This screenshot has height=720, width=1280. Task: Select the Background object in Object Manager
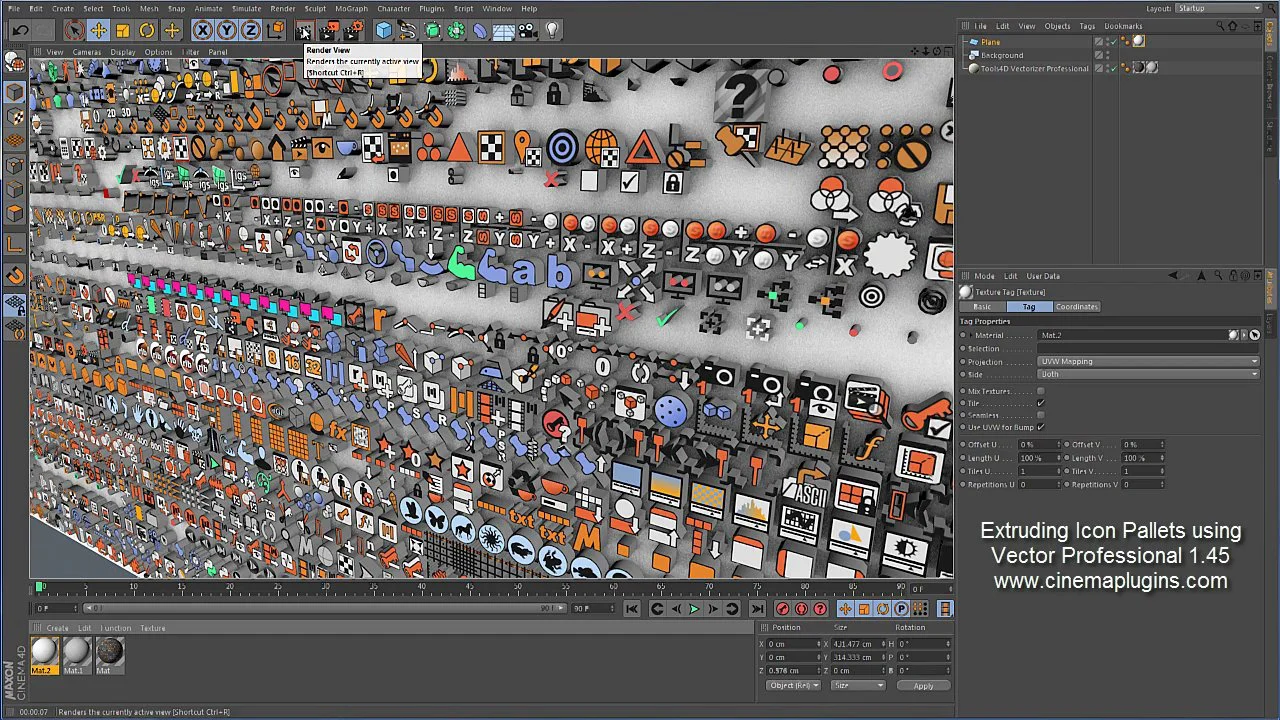click(1001, 55)
